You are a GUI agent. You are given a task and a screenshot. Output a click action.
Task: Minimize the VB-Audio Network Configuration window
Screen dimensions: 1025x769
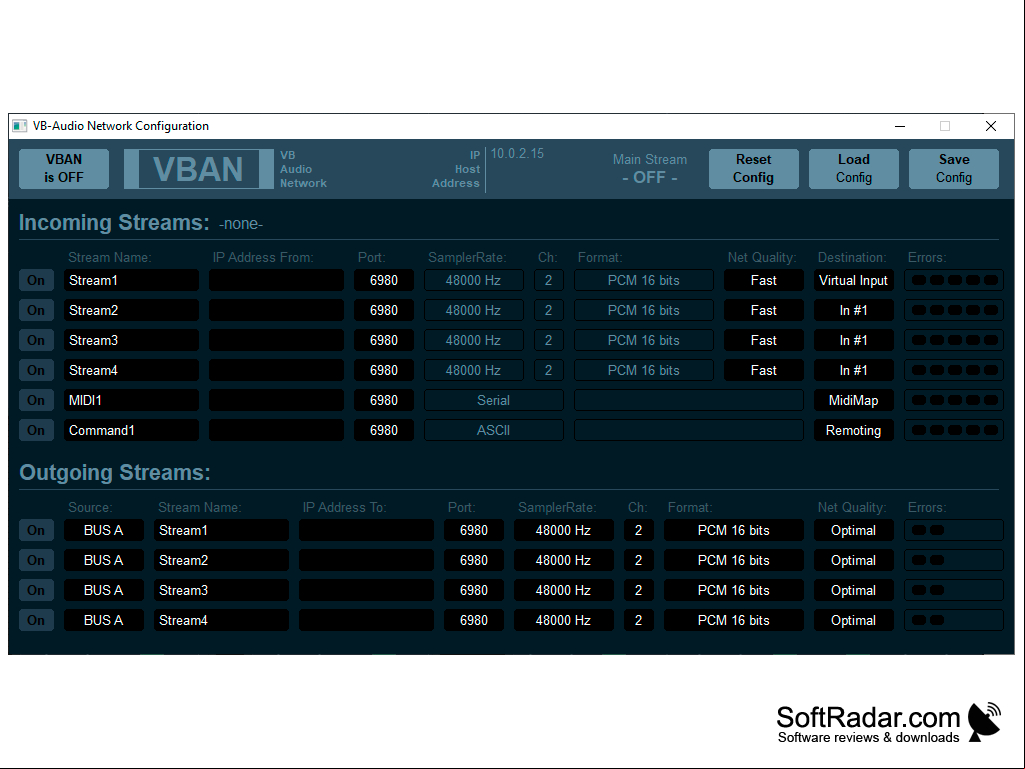900,126
